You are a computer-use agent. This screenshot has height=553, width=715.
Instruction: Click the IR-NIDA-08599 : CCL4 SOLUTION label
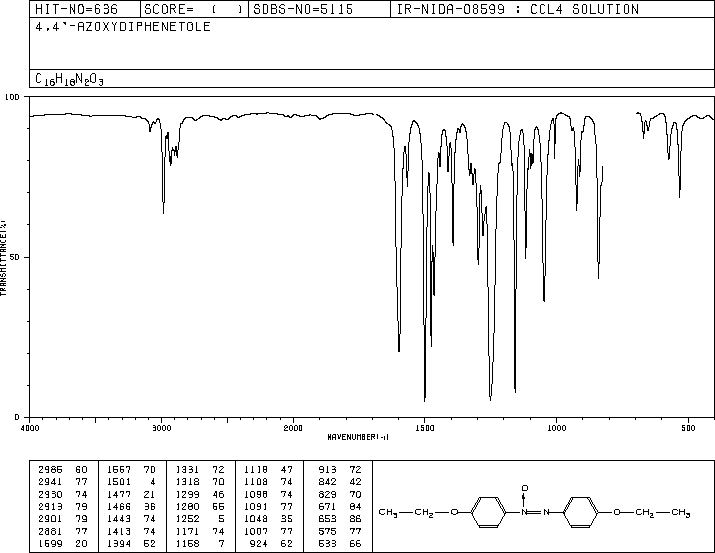(518, 9)
